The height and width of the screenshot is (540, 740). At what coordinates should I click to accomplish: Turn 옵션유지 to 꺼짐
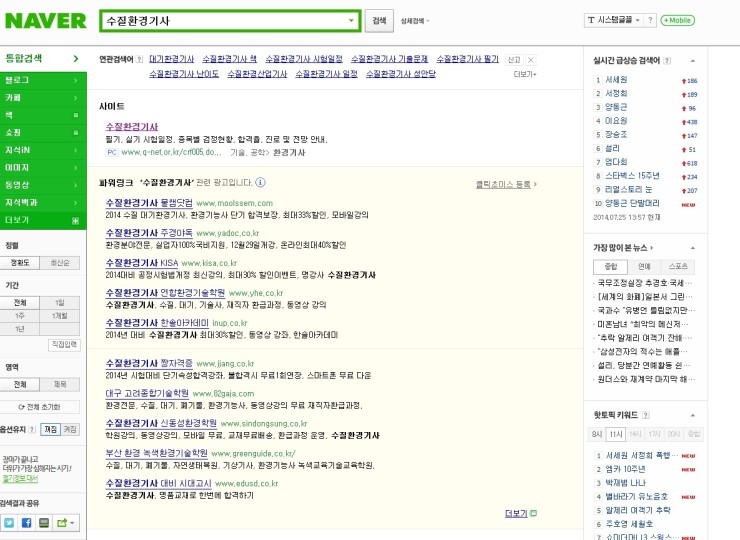[x=50, y=430]
